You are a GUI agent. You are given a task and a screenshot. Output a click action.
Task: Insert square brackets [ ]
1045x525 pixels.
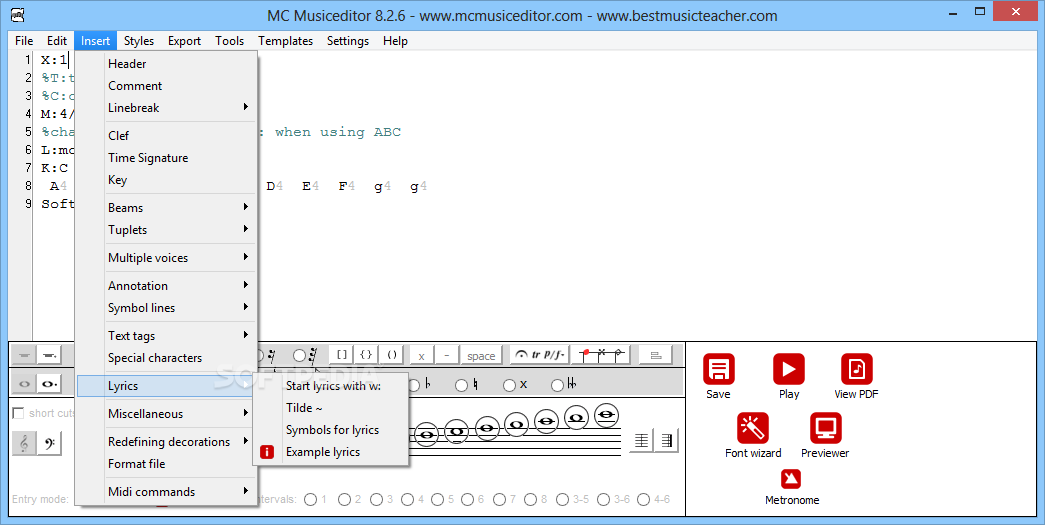341,355
